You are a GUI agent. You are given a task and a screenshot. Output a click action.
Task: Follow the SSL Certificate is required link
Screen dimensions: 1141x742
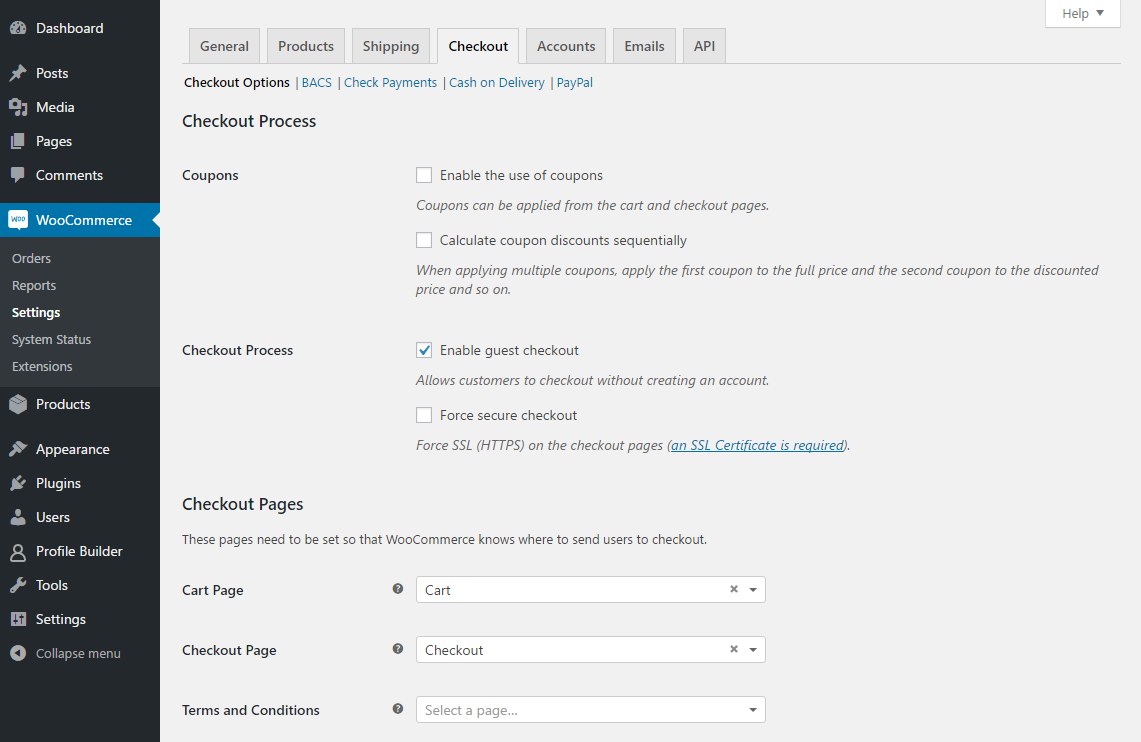click(x=758, y=445)
